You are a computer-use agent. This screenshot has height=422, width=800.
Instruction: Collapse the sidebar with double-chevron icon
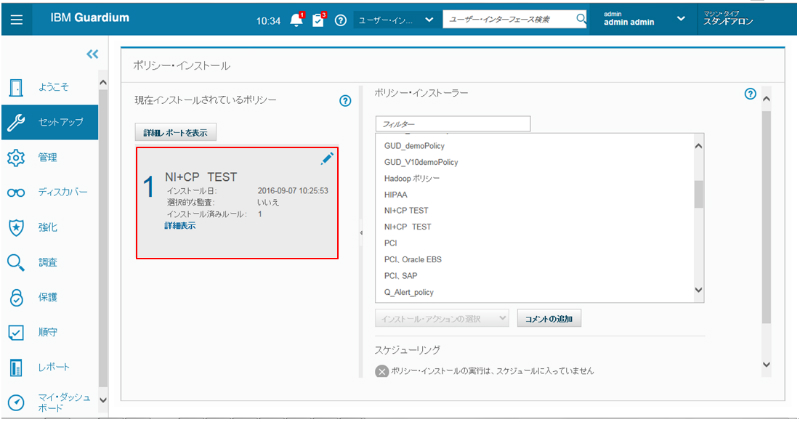pos(92,54)
